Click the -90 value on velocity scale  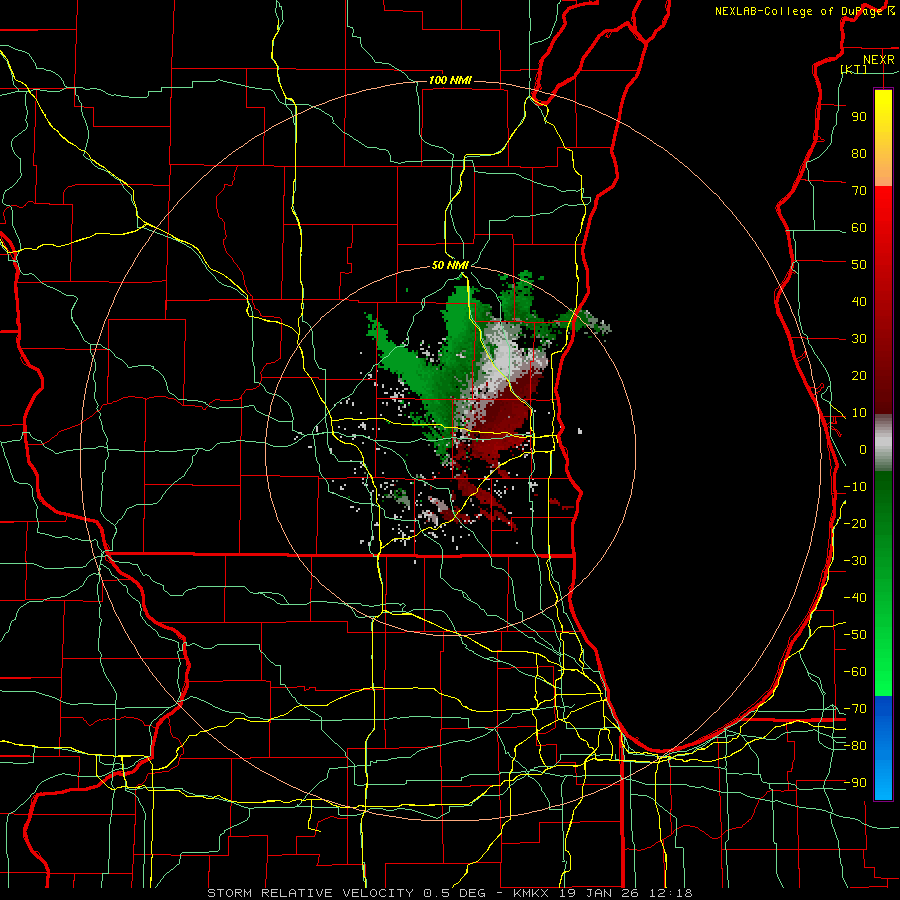[x=855, y=783]
